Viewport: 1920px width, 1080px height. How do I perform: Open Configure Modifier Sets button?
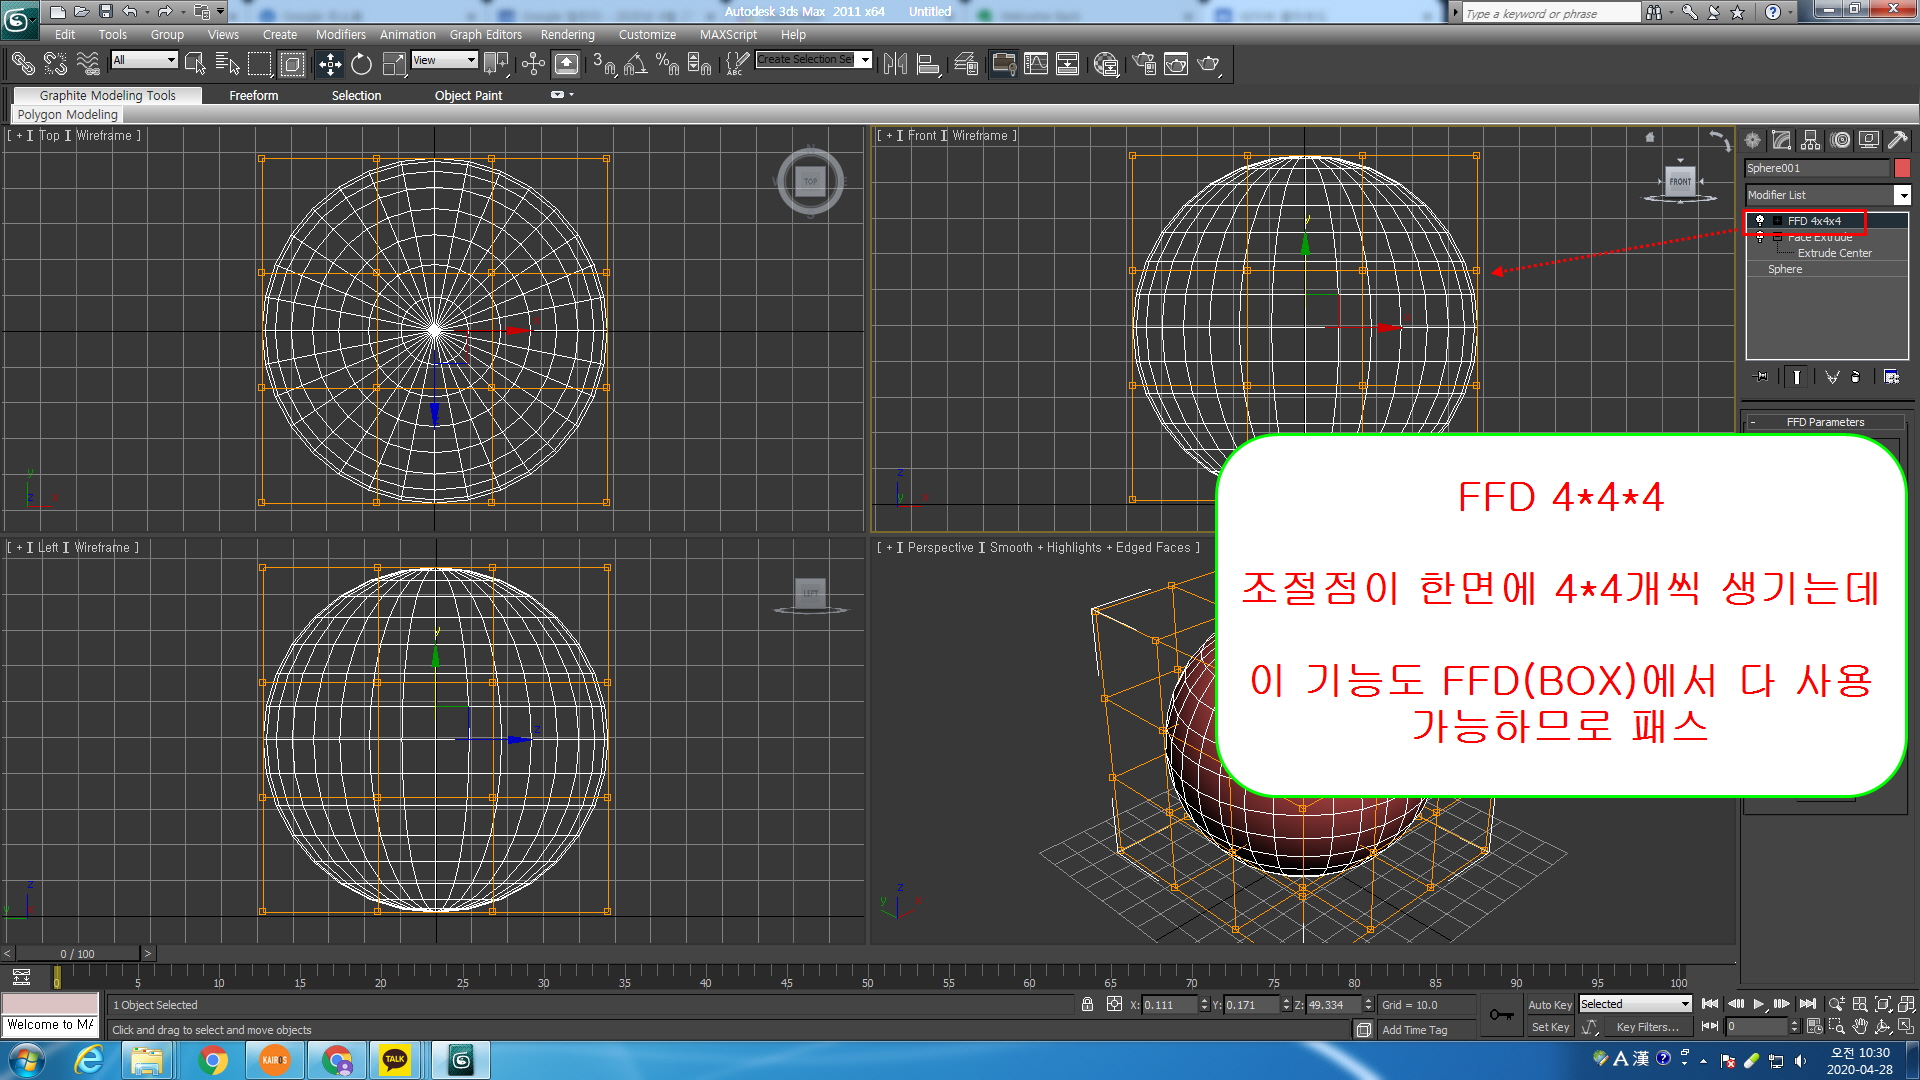(1891, 377)
